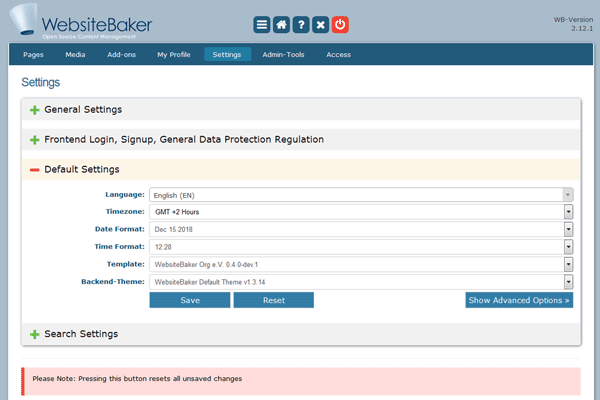Go to home via house icon

pyautogui.click(x=284, y=25)
